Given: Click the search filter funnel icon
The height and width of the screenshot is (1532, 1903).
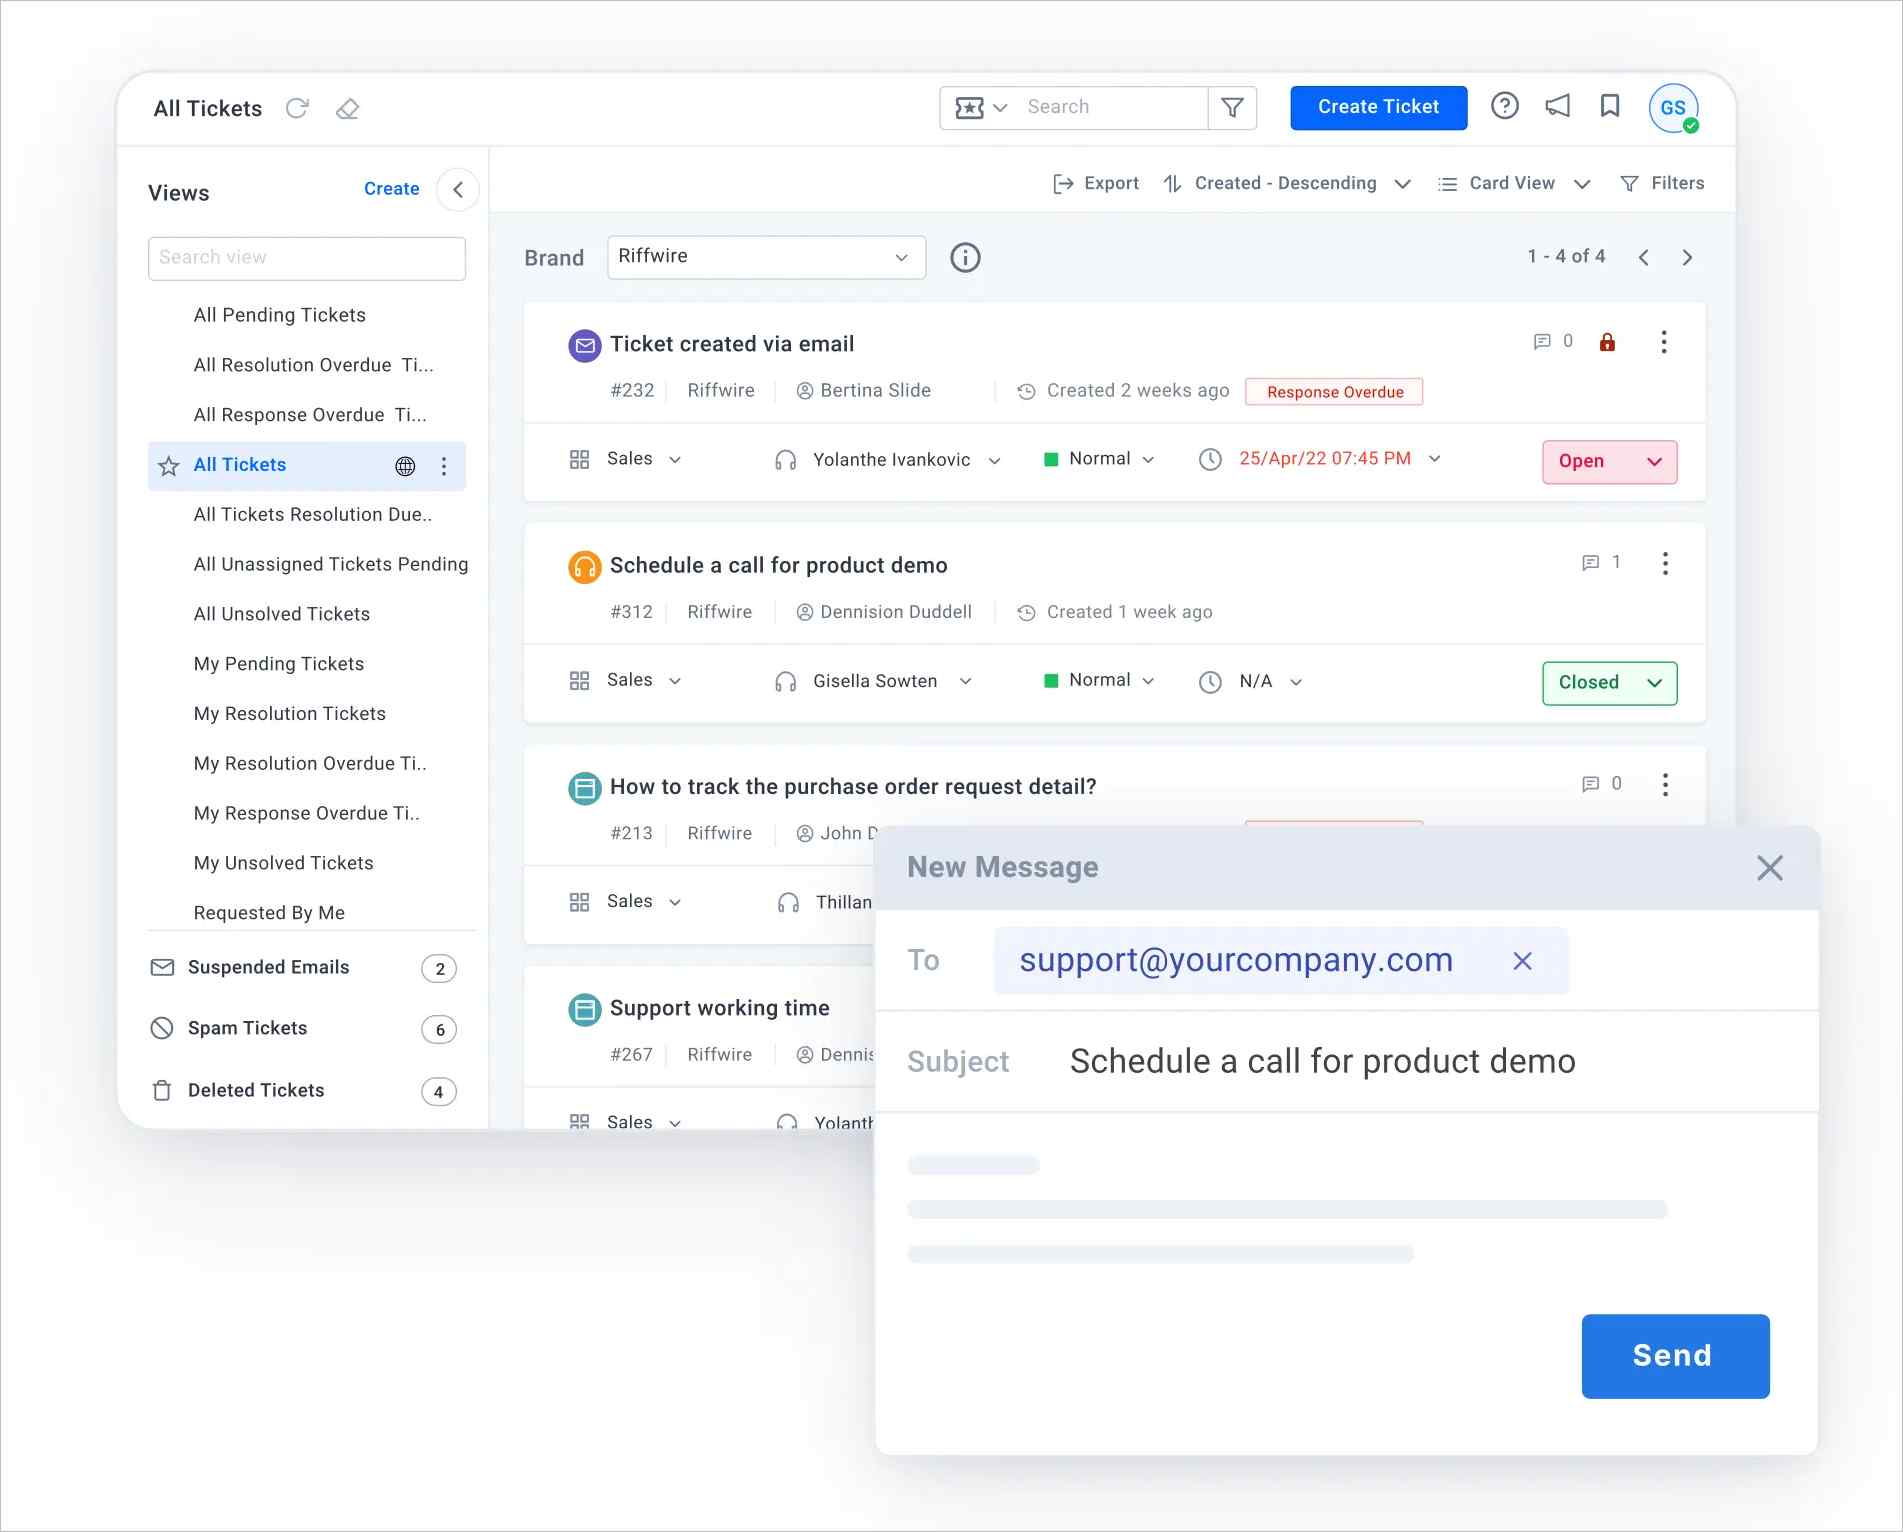Looking at the screenshot, I should coord(1232,107).
